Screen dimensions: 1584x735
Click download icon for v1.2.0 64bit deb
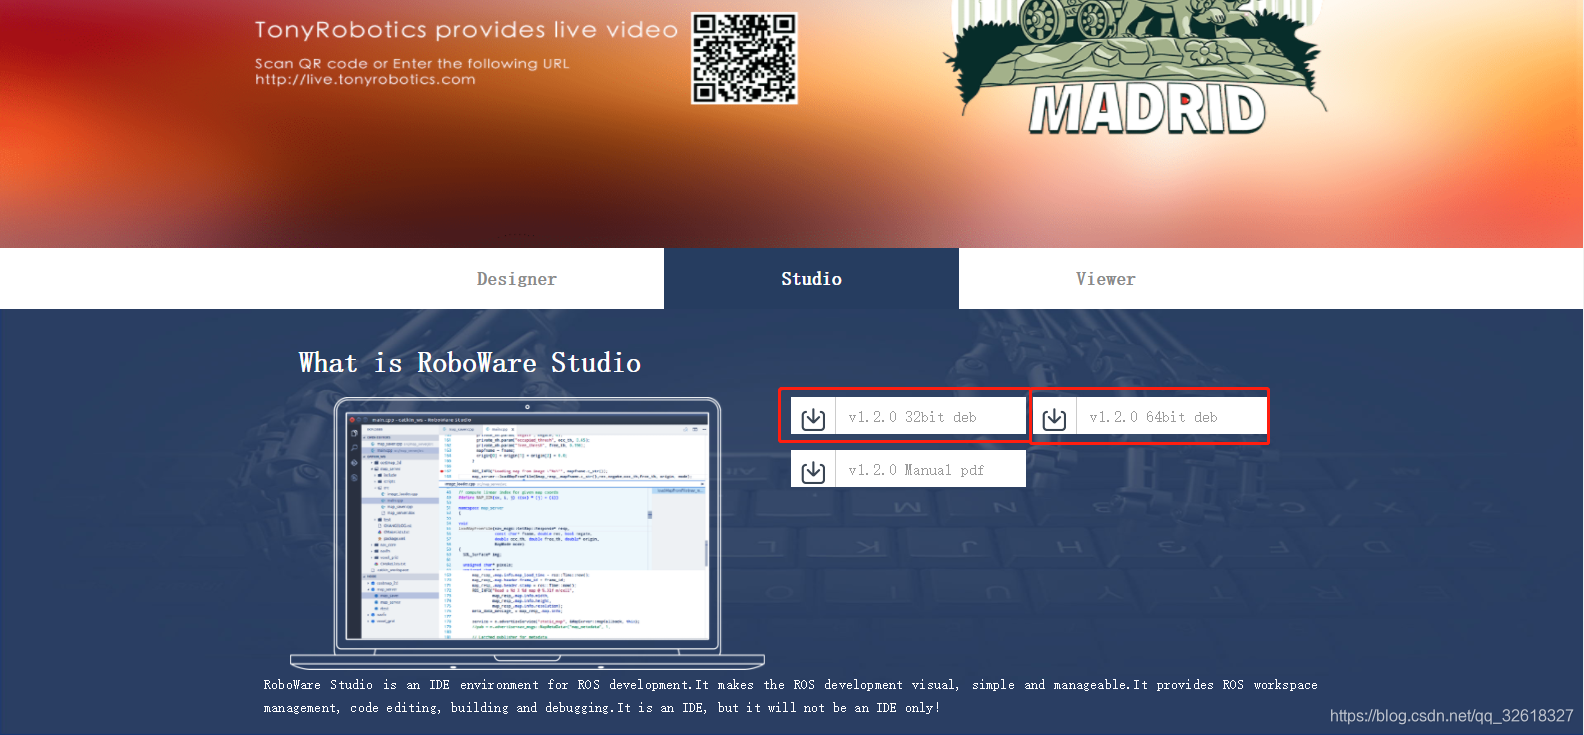(x=1054, y=418)
